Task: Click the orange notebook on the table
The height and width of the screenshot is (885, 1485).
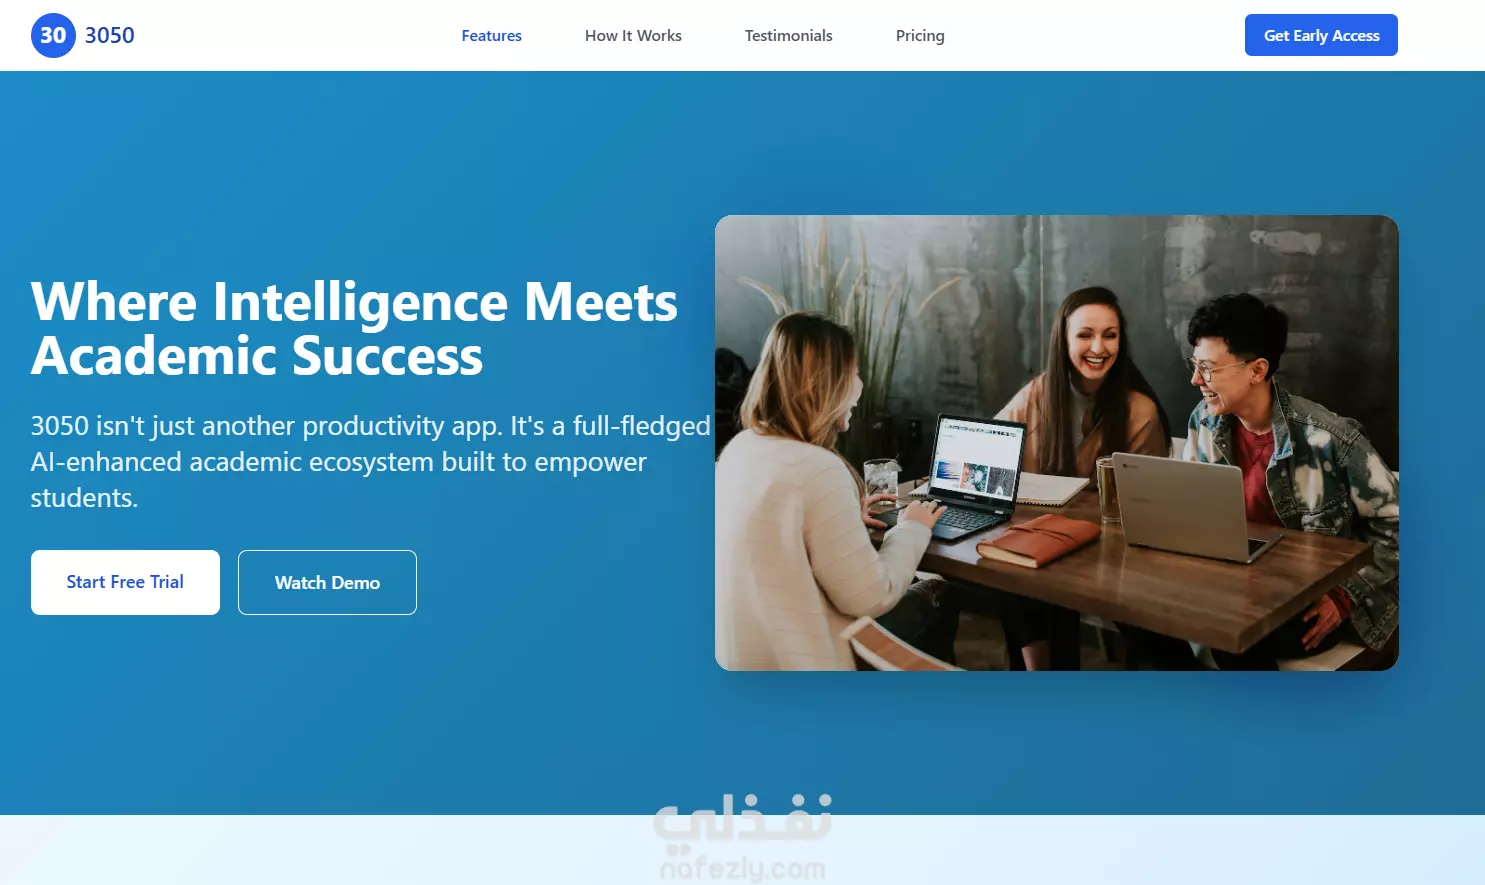Action: 1038,539
